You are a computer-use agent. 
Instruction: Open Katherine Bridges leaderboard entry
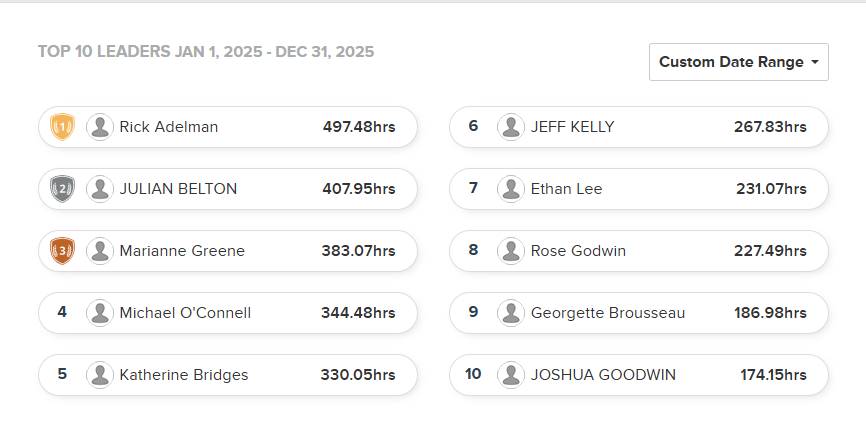click(184, 375)
